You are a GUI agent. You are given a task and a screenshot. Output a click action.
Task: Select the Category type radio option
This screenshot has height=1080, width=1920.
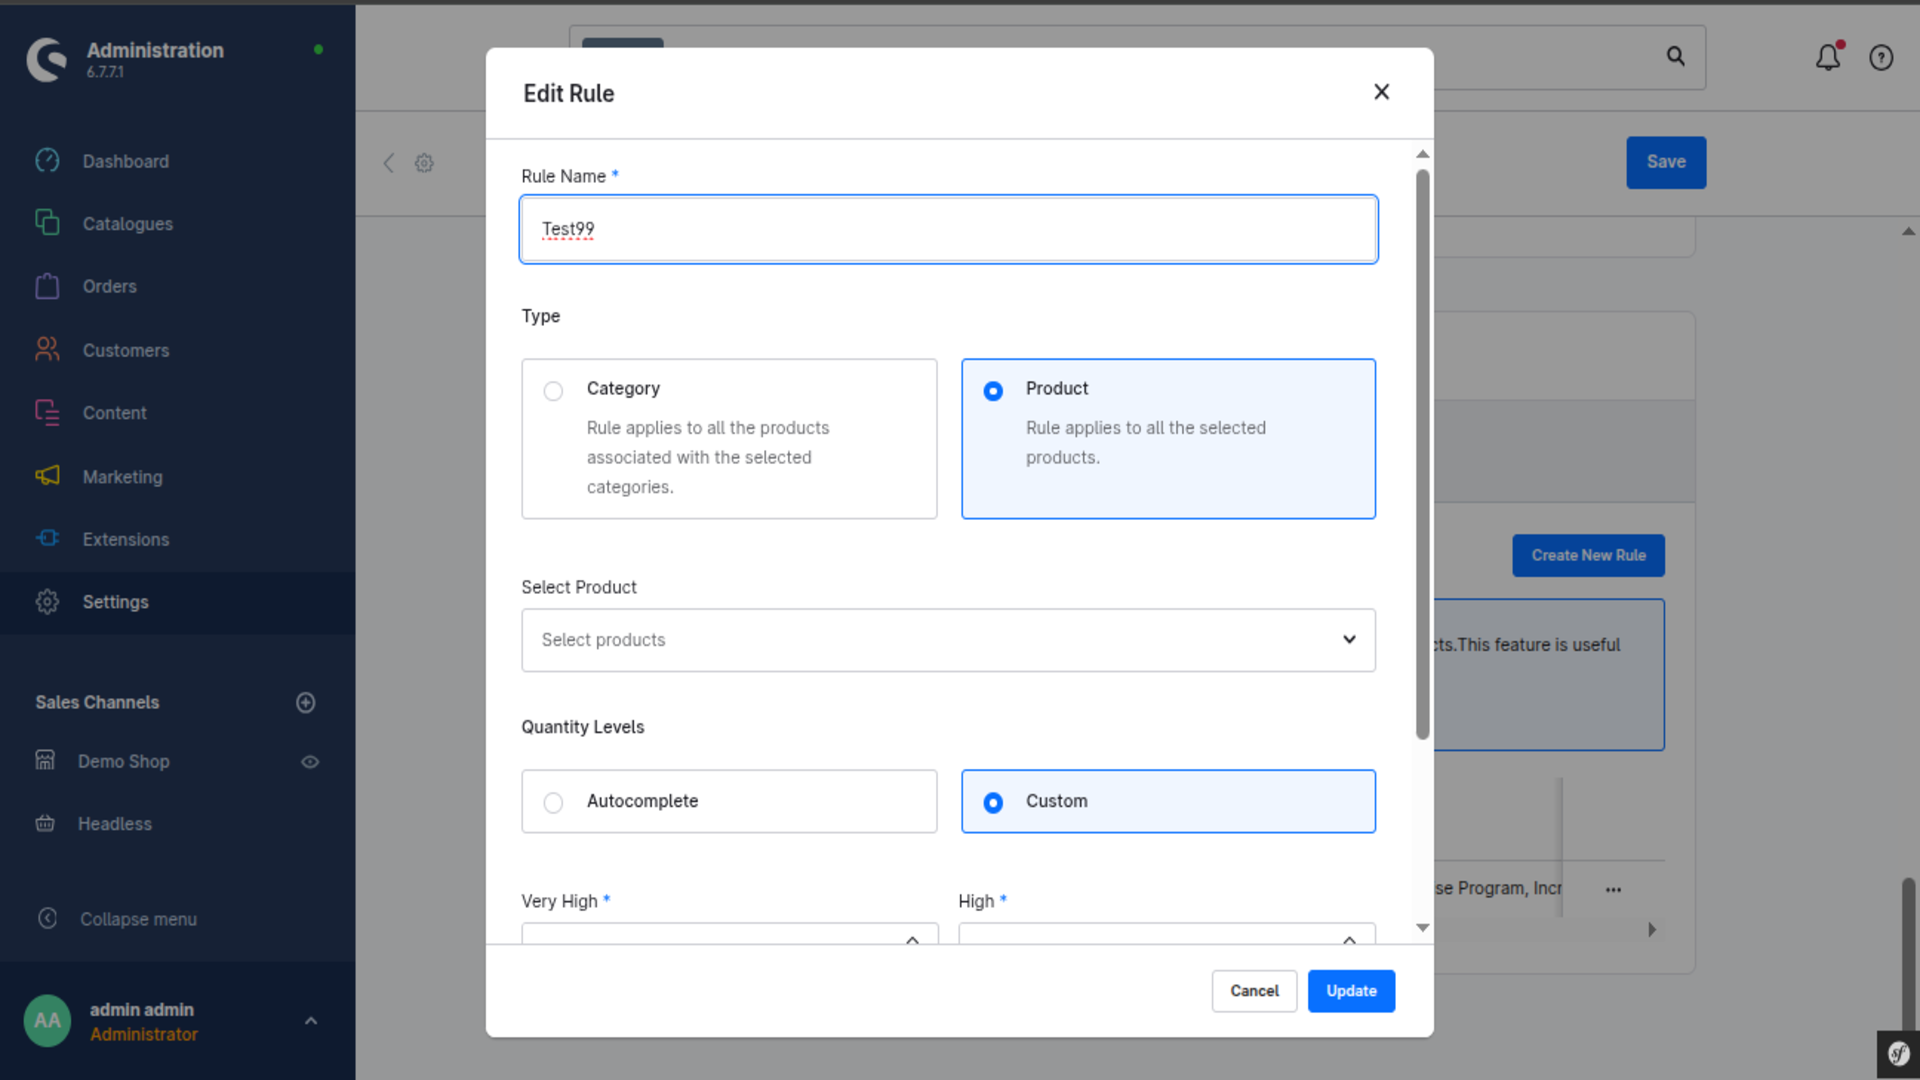(x=553, y=391)
